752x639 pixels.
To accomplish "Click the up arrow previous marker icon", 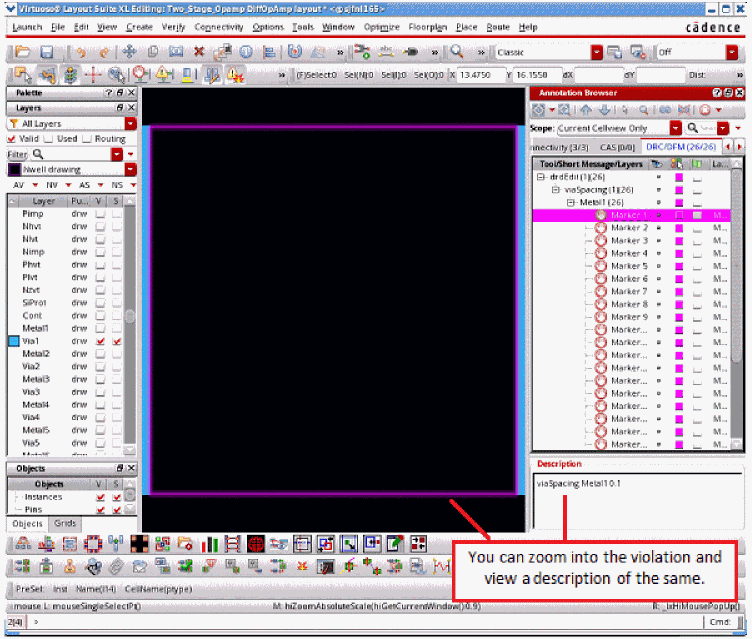I will coord(586,110).
